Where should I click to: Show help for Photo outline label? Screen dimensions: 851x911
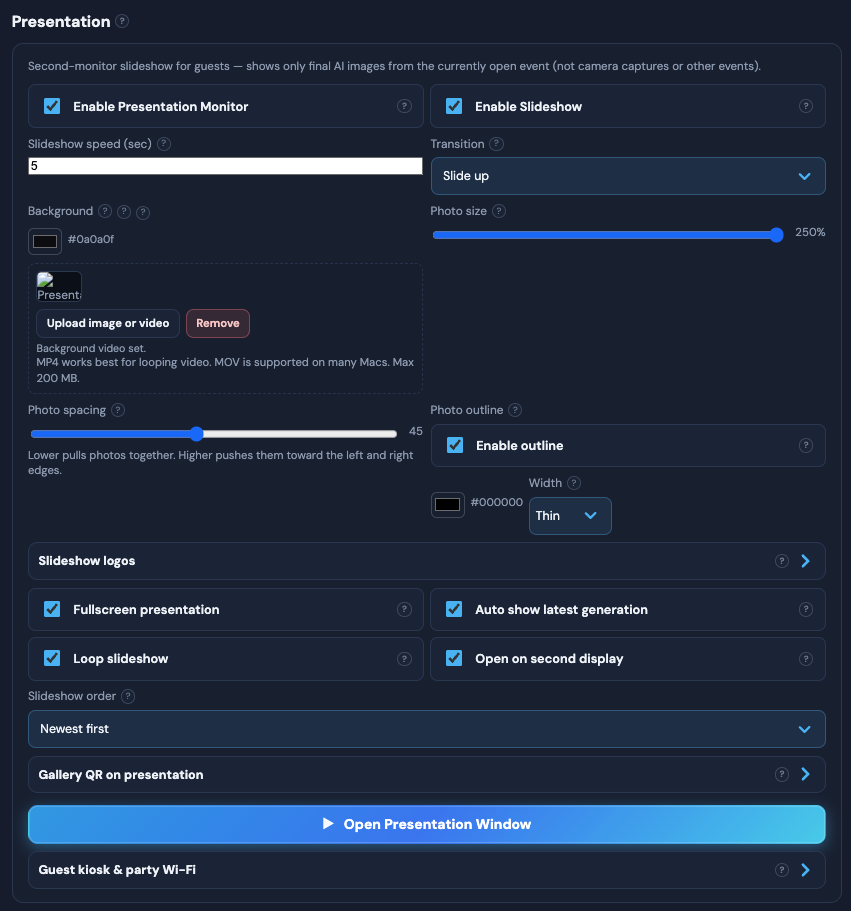tap(515, 410)
